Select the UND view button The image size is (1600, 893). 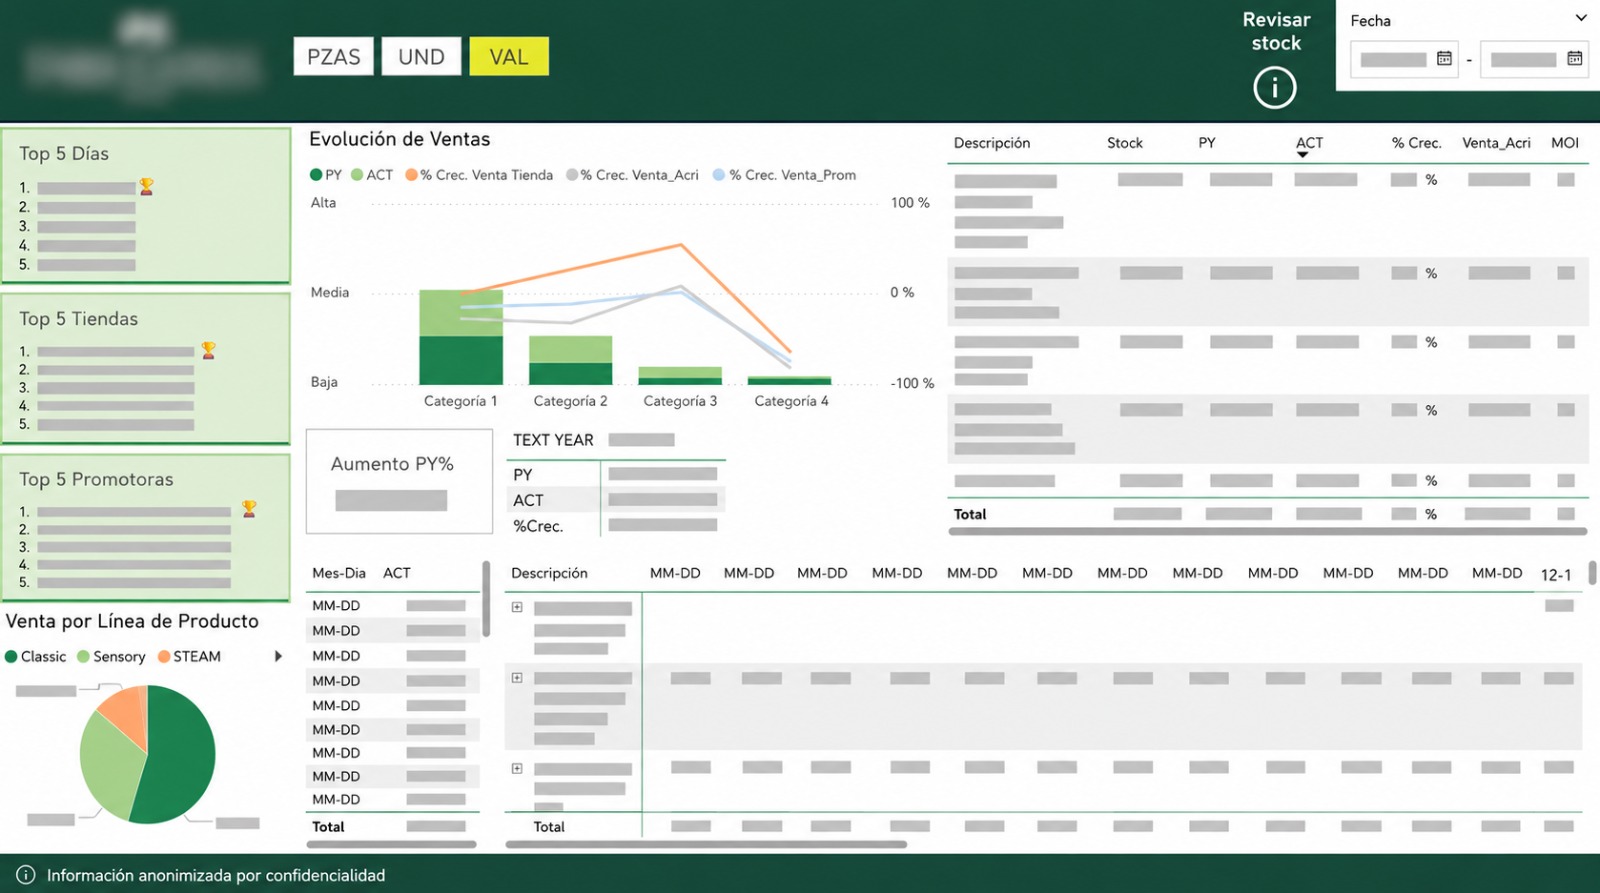(x=421, y=57)
